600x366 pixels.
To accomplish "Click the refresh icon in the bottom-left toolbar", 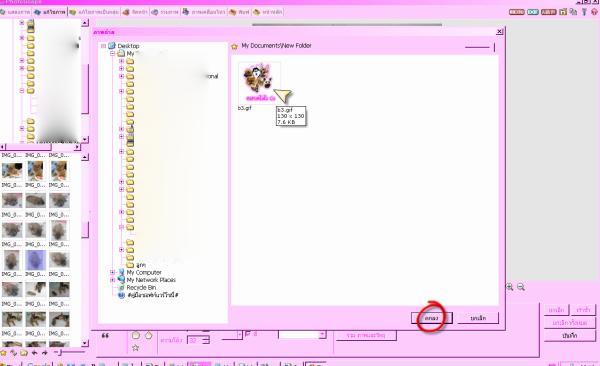I will click(14, 353).
